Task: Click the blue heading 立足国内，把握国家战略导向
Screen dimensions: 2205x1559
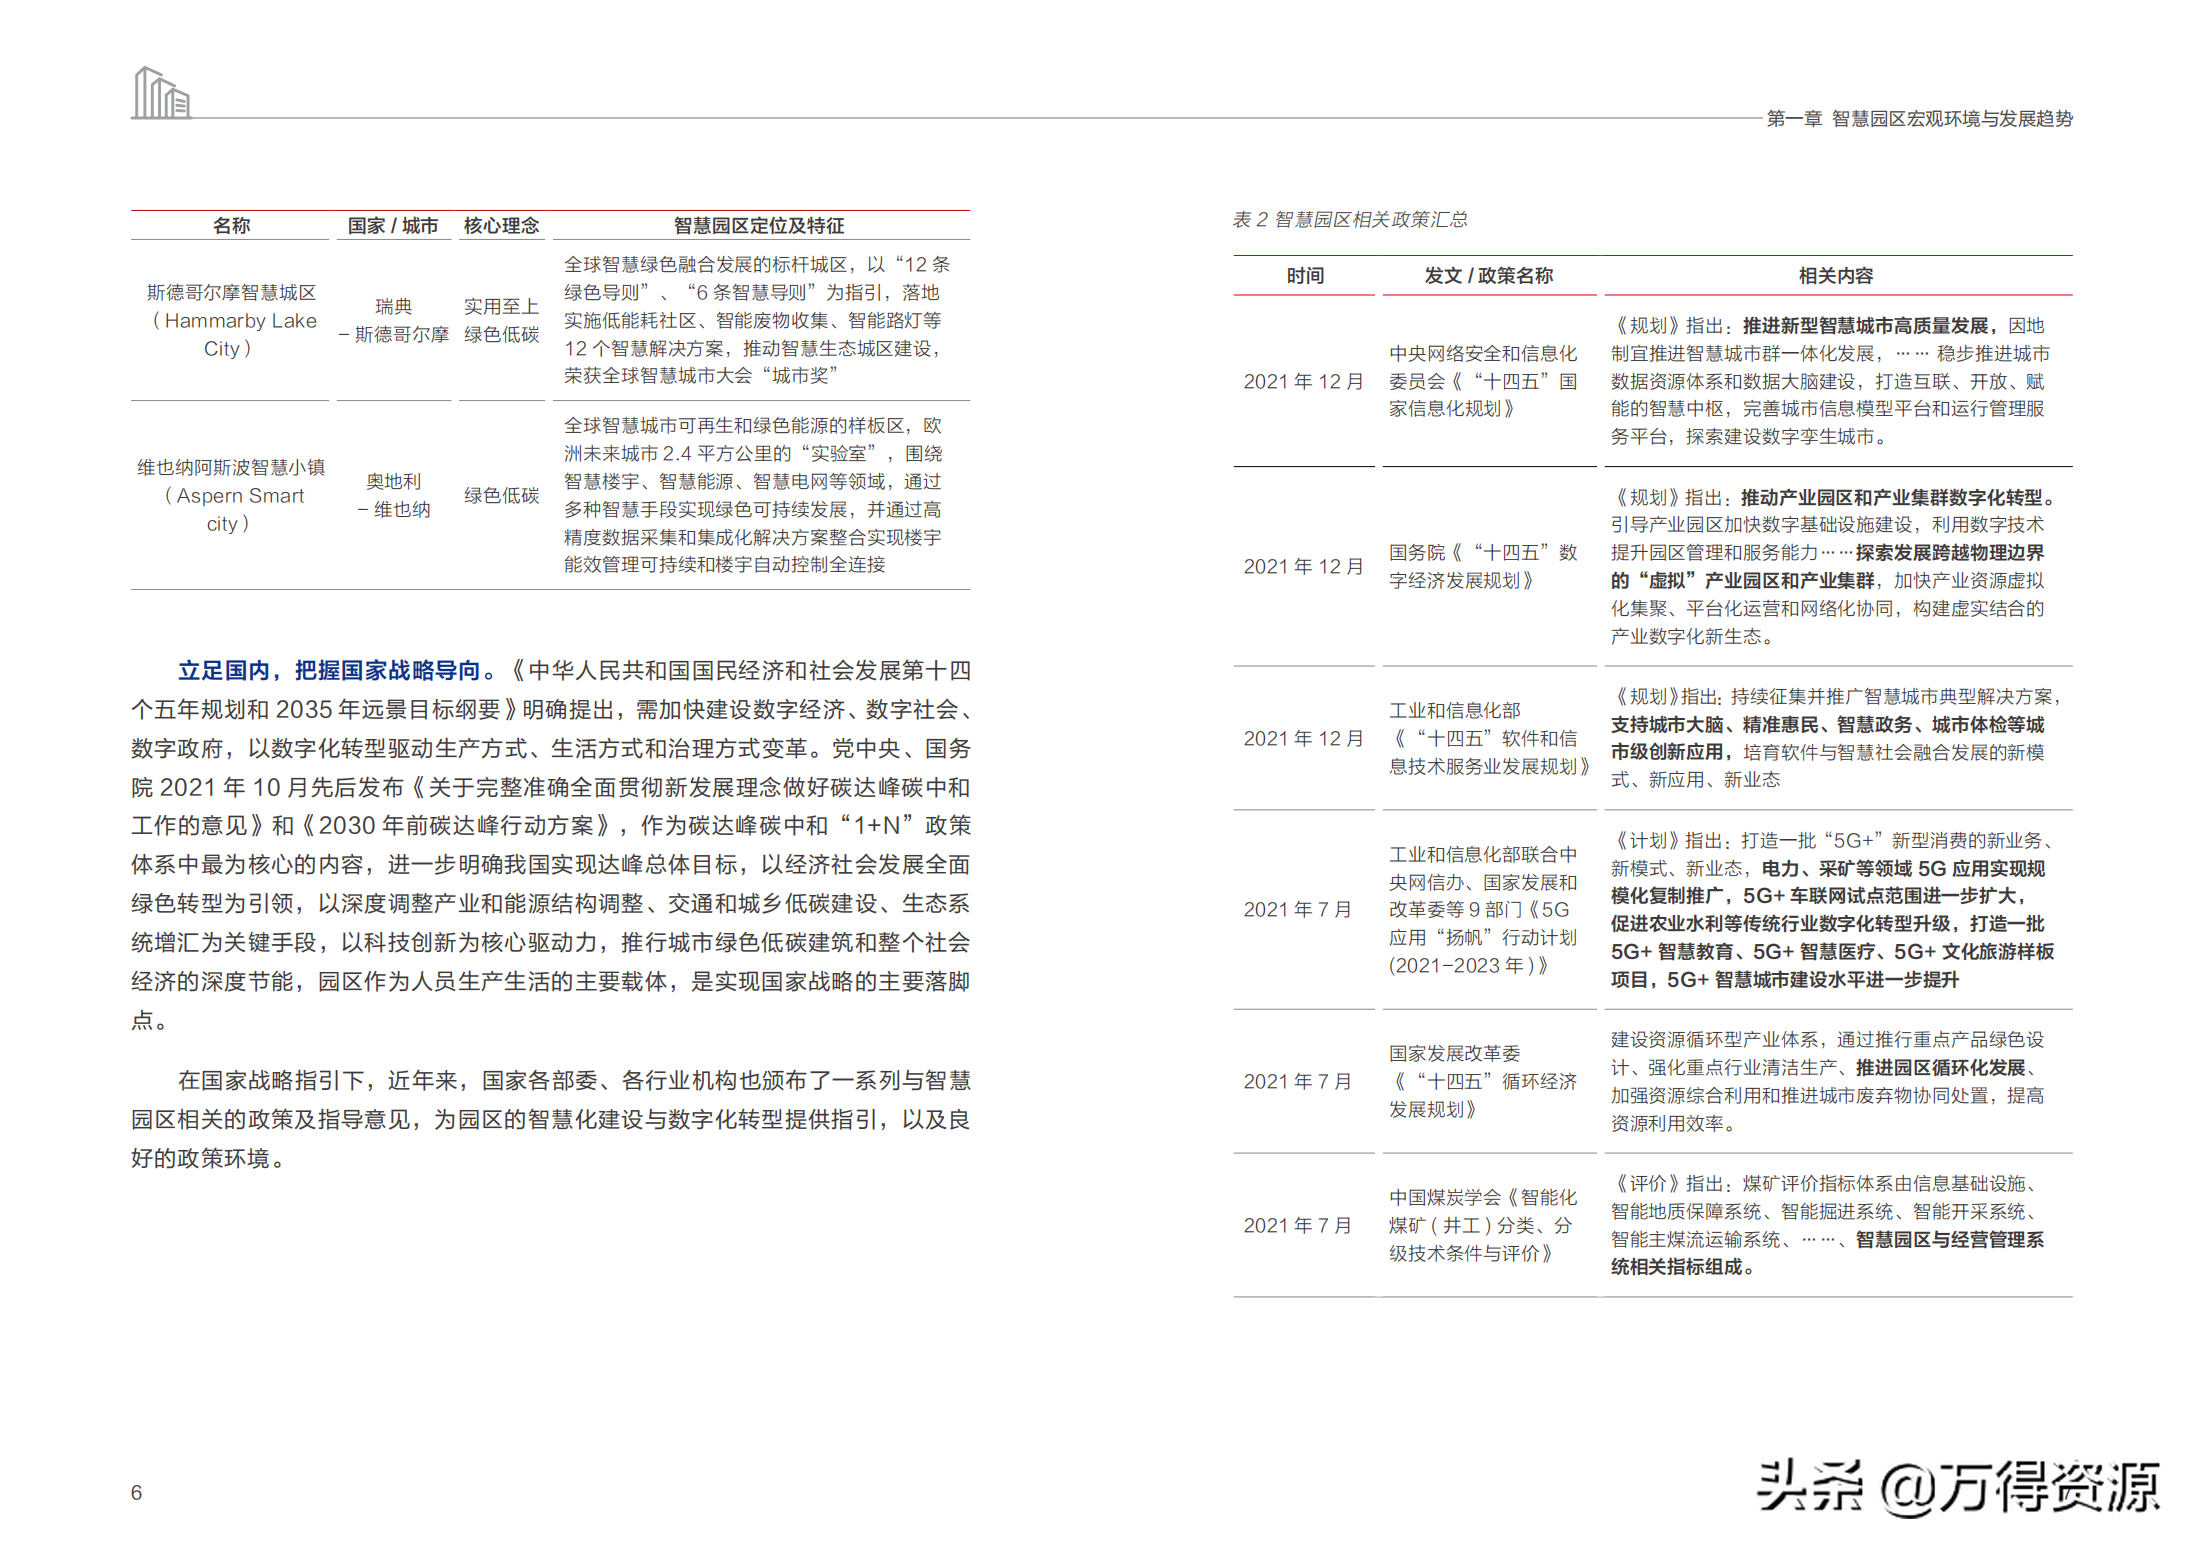Action: tap(337, 671)
